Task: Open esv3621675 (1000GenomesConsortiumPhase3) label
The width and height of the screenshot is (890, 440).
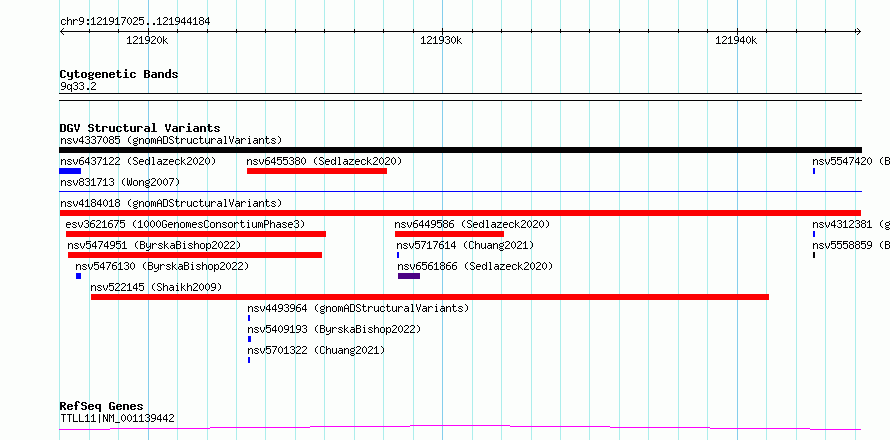Action: click(x=185, y=224)
